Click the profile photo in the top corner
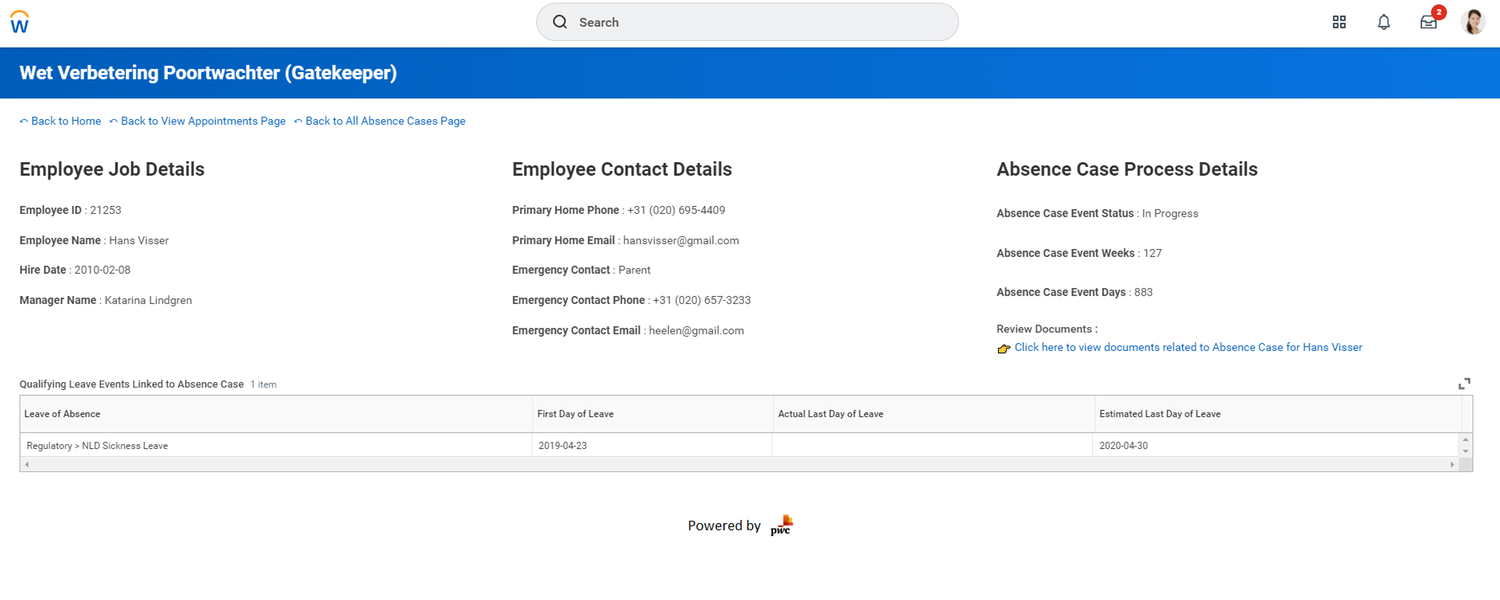This screenshot has width=1500, height=600. [1473, 21]
